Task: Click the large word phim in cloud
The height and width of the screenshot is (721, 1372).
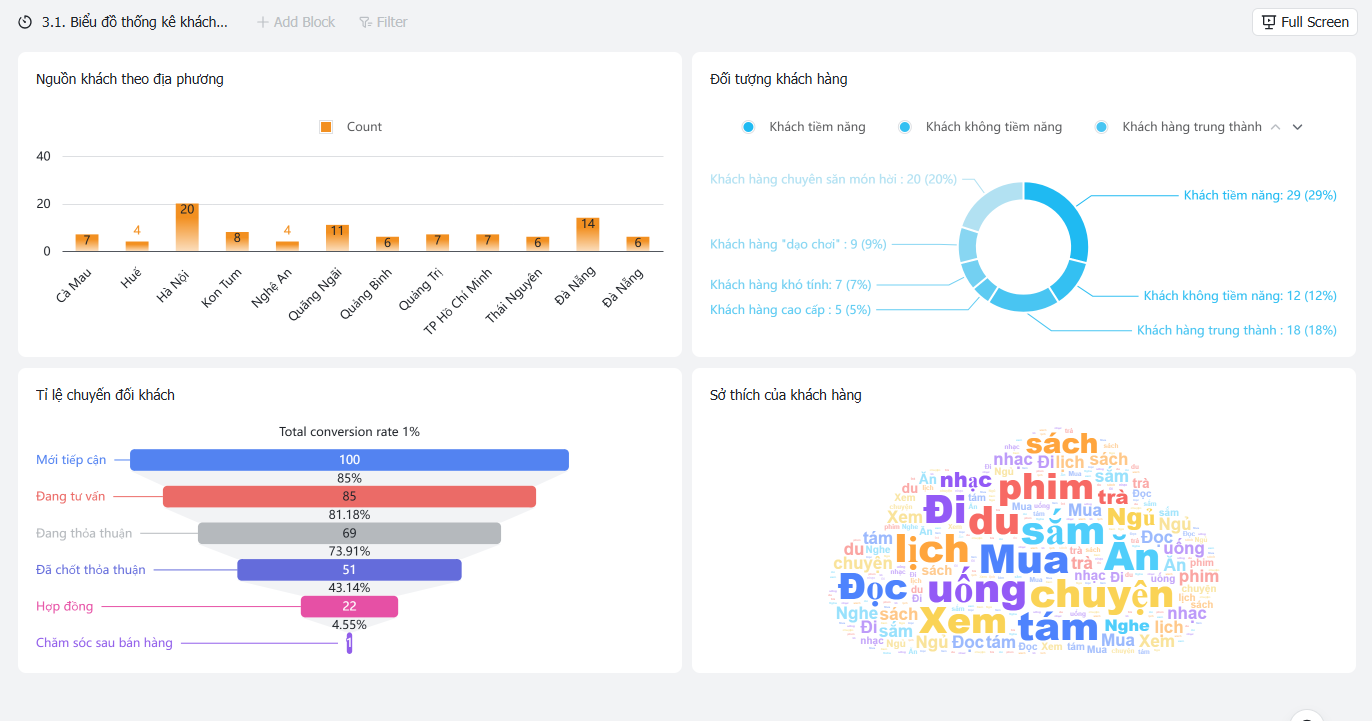Action: coord(1046,489)
